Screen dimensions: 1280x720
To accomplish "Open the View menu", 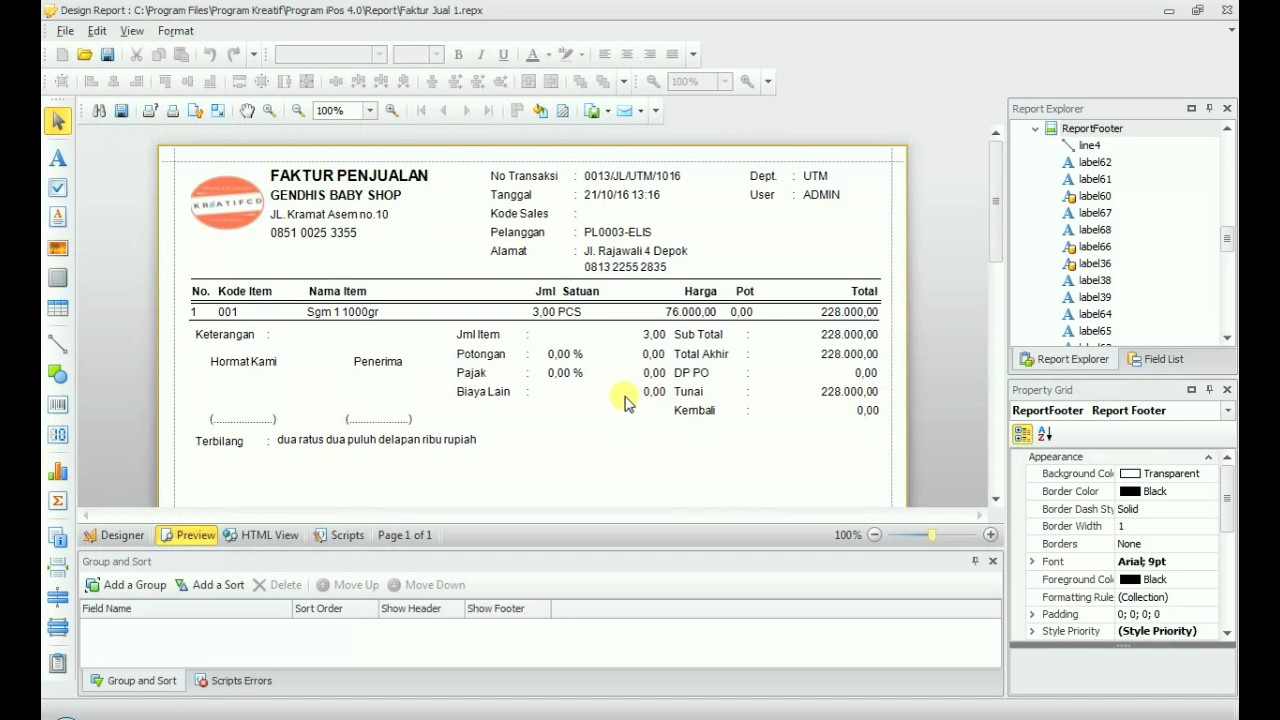I will [x=132, y=31].
